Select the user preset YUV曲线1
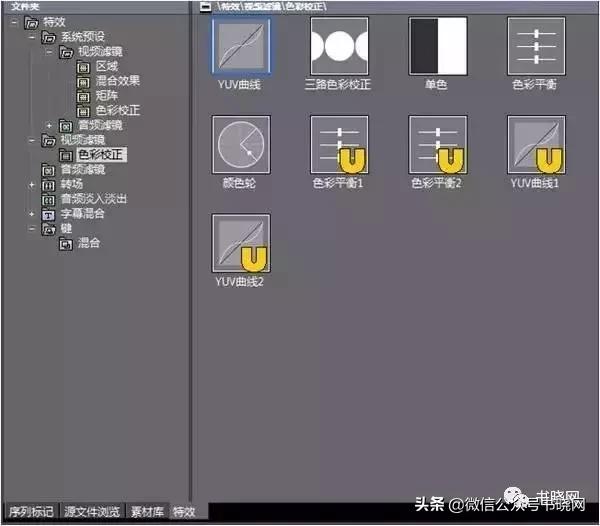The image size is (600, 526). tap(536, 145)
